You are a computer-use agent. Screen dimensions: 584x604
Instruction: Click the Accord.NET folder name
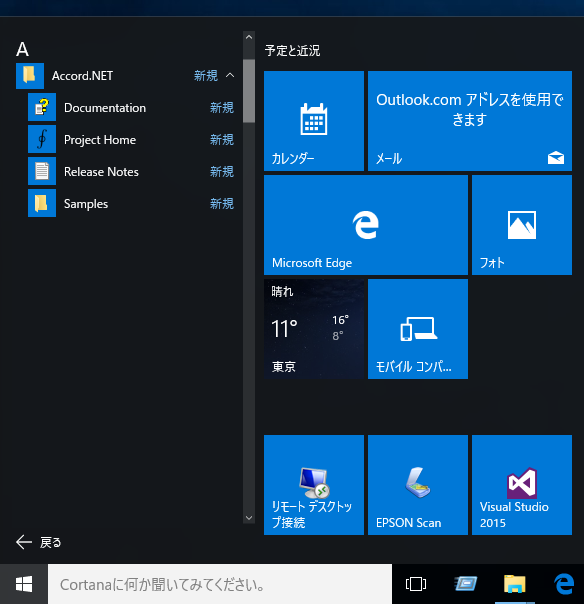click(82, 76)
